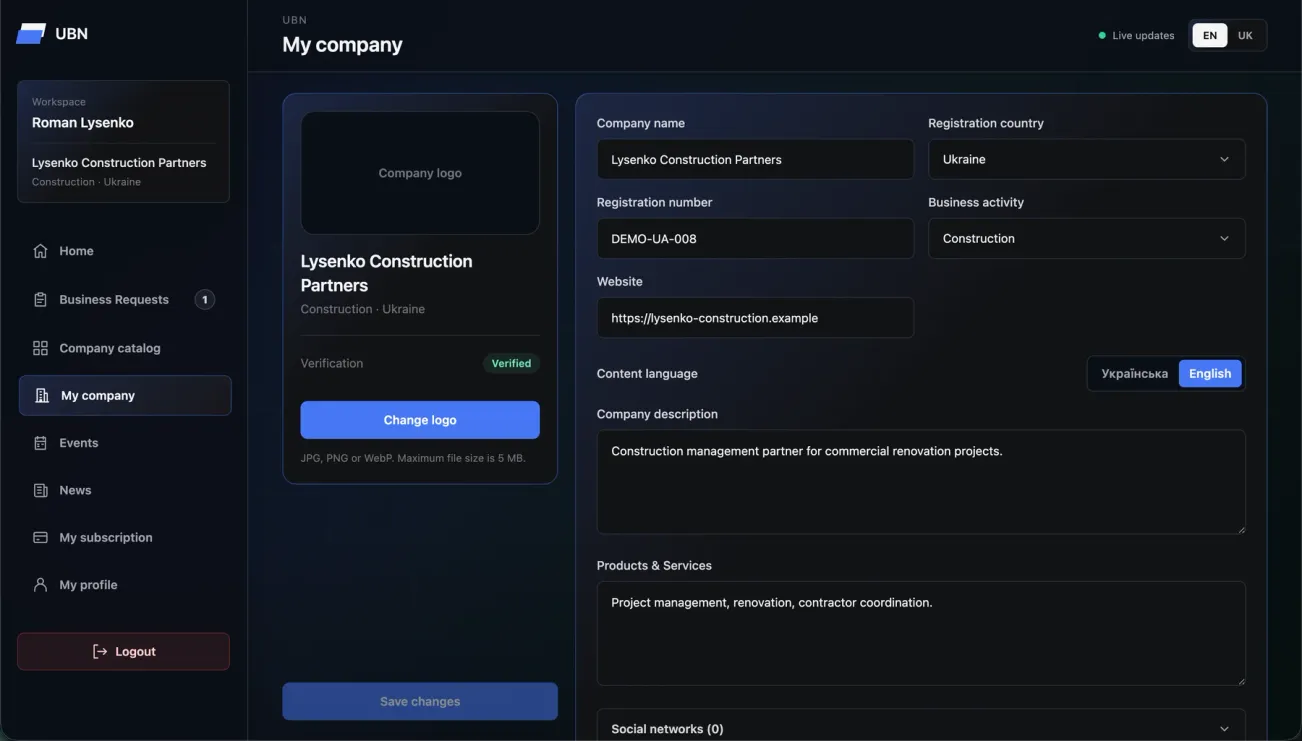Click the Registration number input field
The image size is (1302, 741).
(x=755, y=238)
